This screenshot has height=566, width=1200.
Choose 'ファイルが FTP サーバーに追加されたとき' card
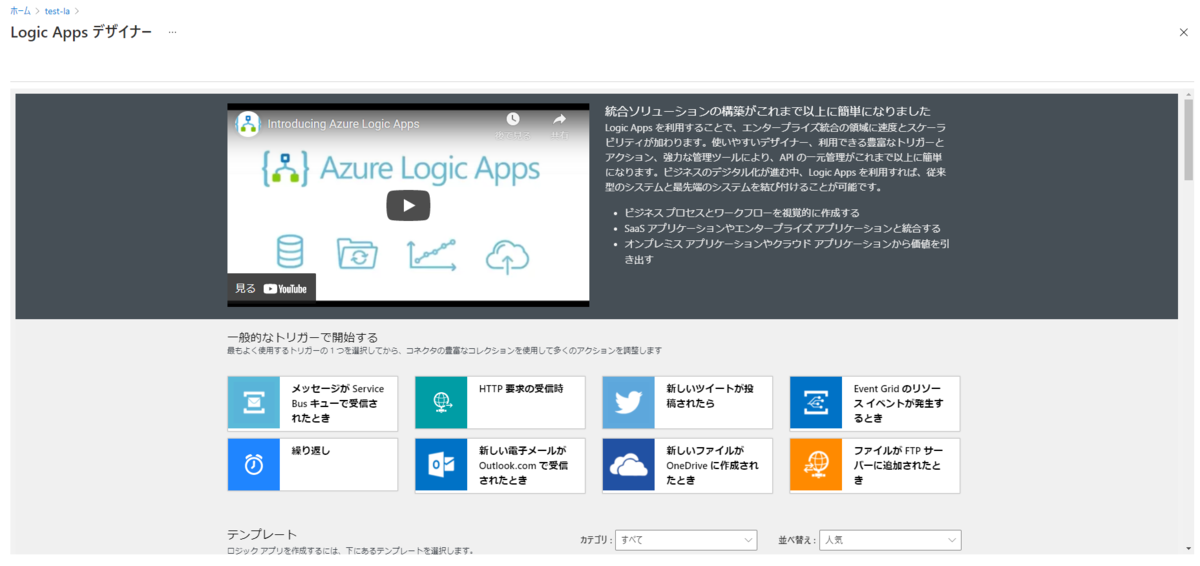[x=875, y=465]
